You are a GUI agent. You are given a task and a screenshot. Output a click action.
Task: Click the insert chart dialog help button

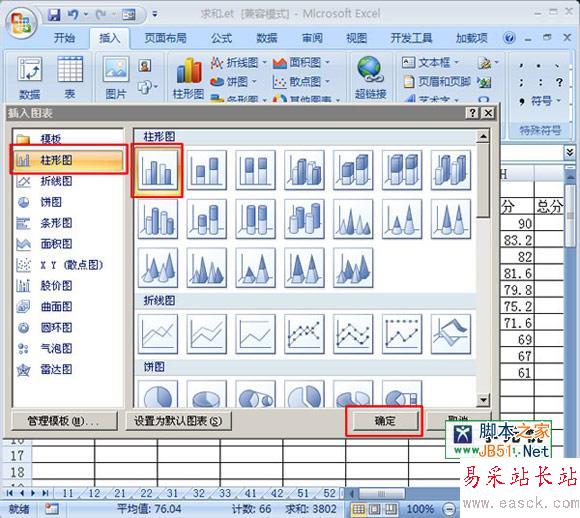[472, 113]
